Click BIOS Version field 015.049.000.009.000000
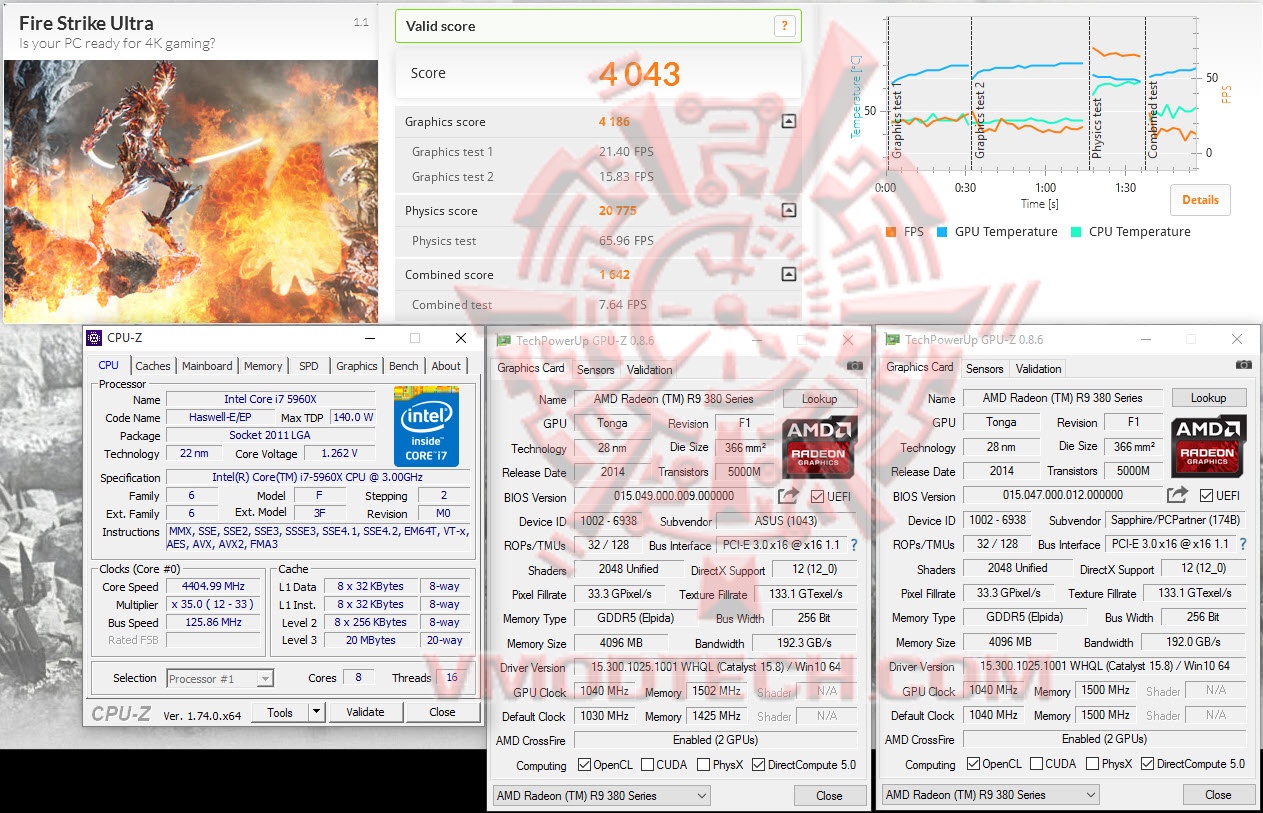This screenshot has width=1263, height=813. pyautogui.click(x=674, y=496)
